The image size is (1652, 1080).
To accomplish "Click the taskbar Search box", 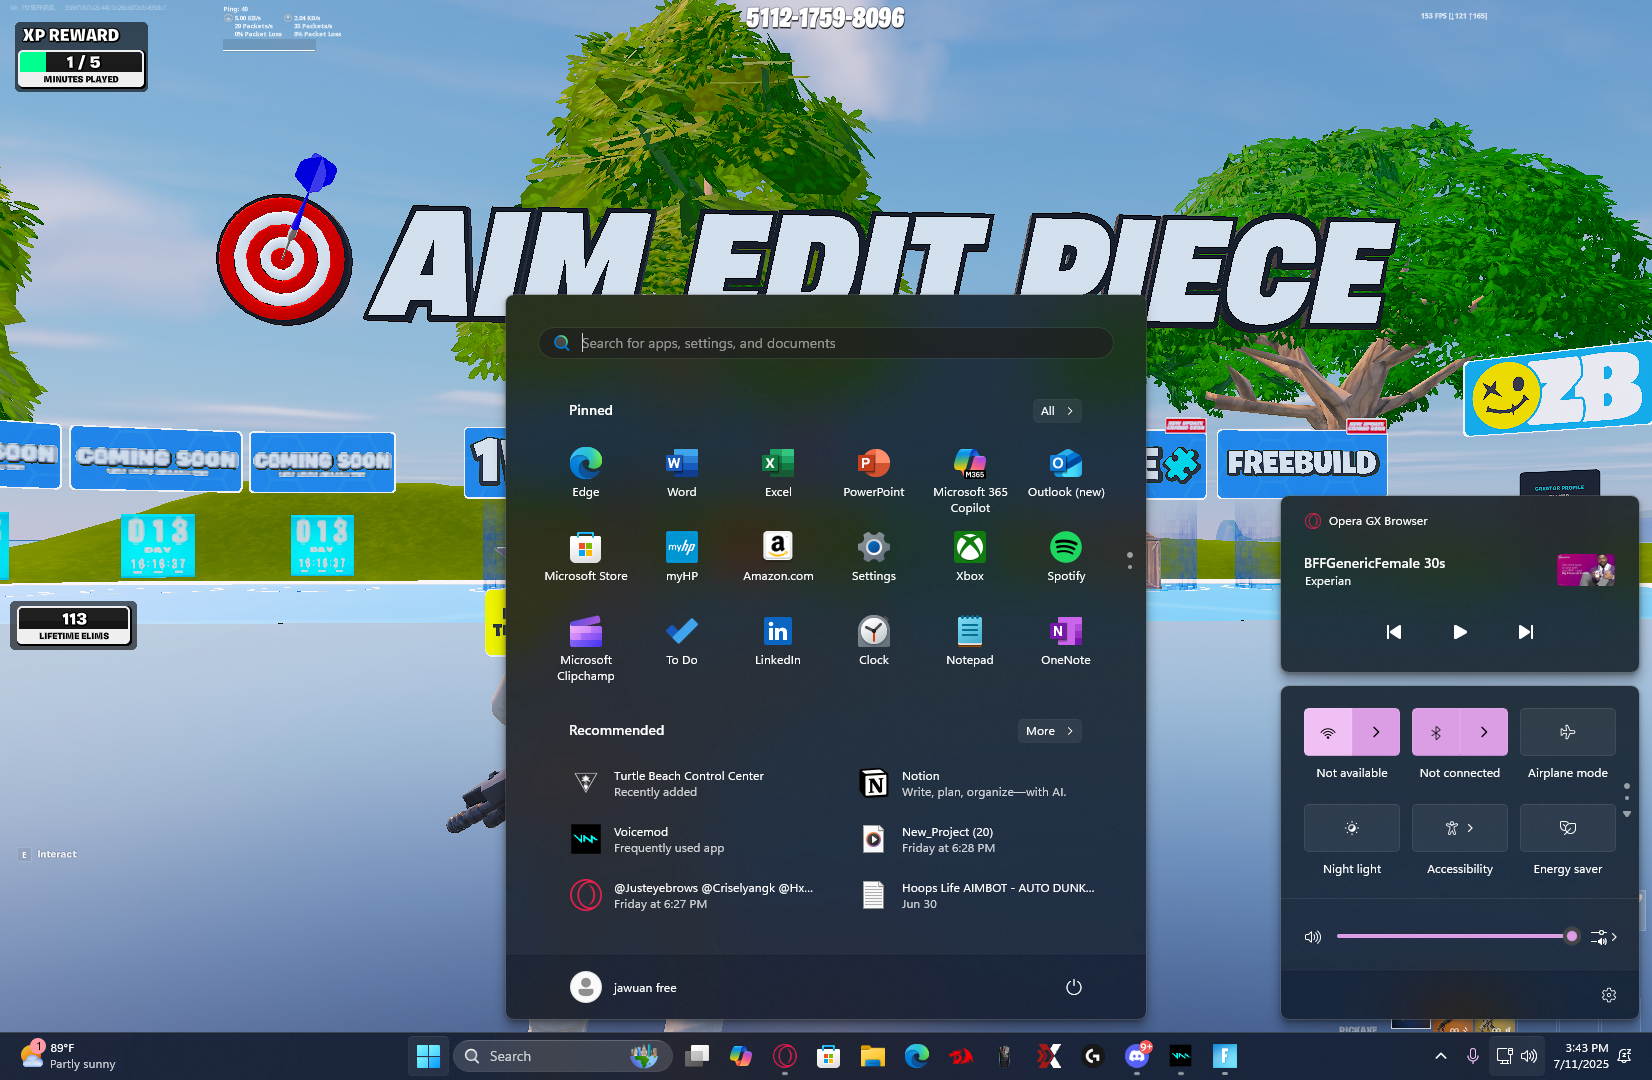I will pyautogui.click(x=562, y=1056).
